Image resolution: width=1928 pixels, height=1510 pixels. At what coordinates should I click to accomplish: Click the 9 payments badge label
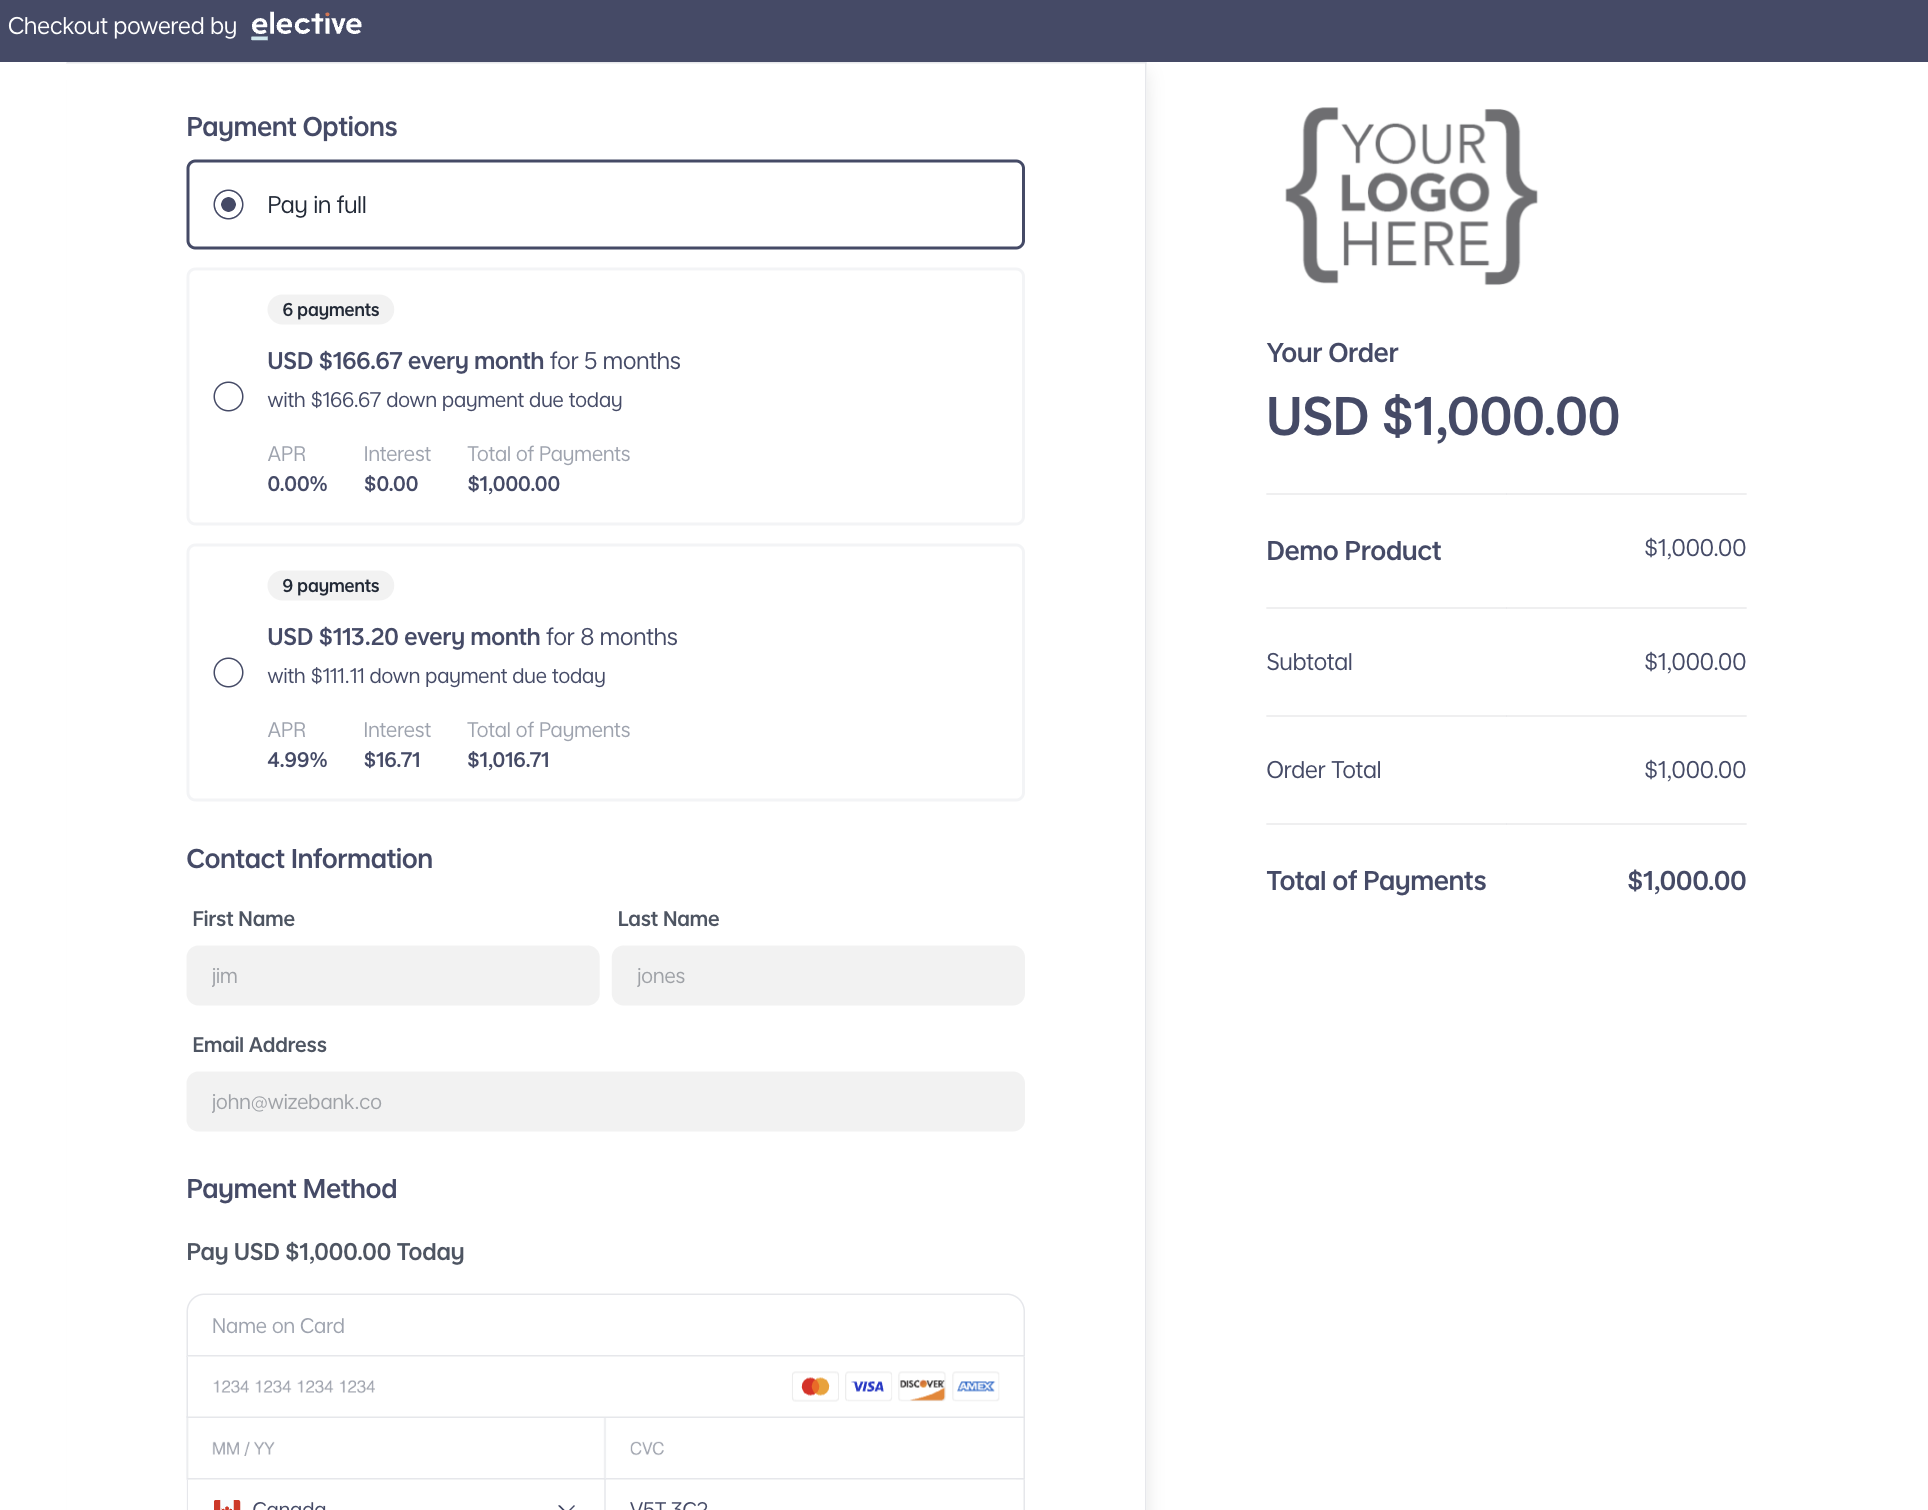(x=330, y=586)
